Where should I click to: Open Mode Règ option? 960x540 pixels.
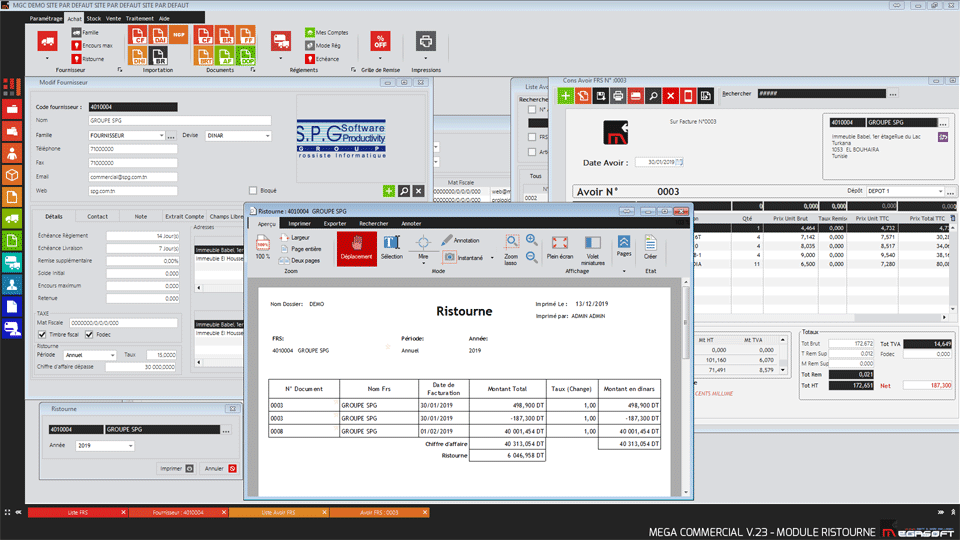[x=323, y=45]
